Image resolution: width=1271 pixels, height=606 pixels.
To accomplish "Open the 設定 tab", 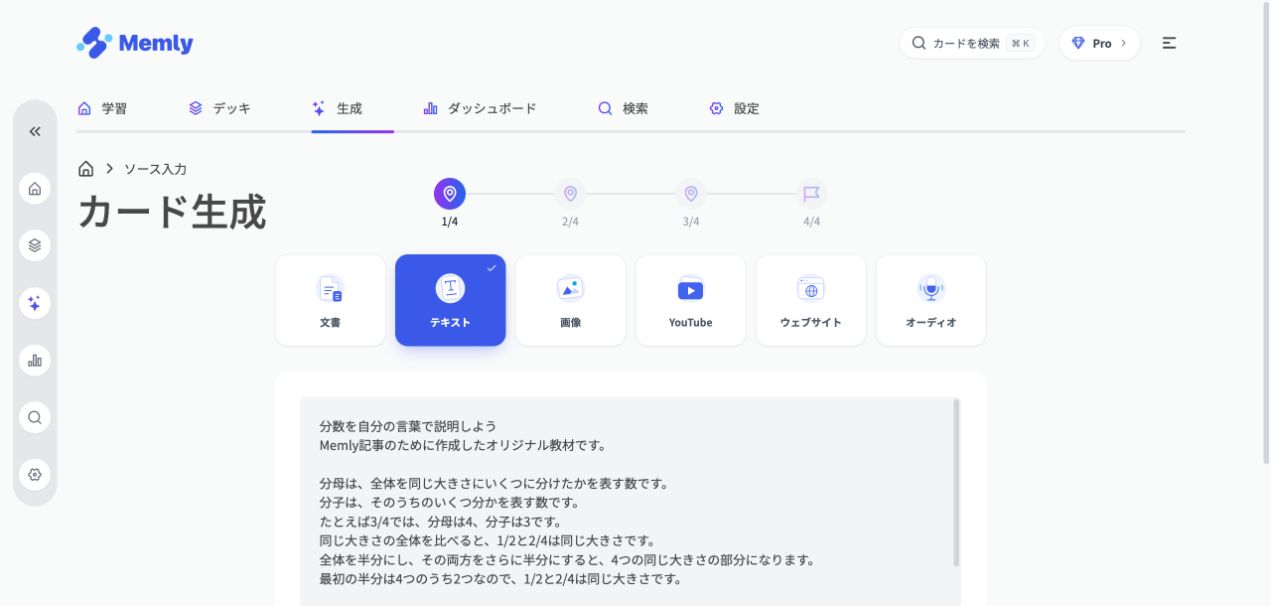I will [734, 108].
